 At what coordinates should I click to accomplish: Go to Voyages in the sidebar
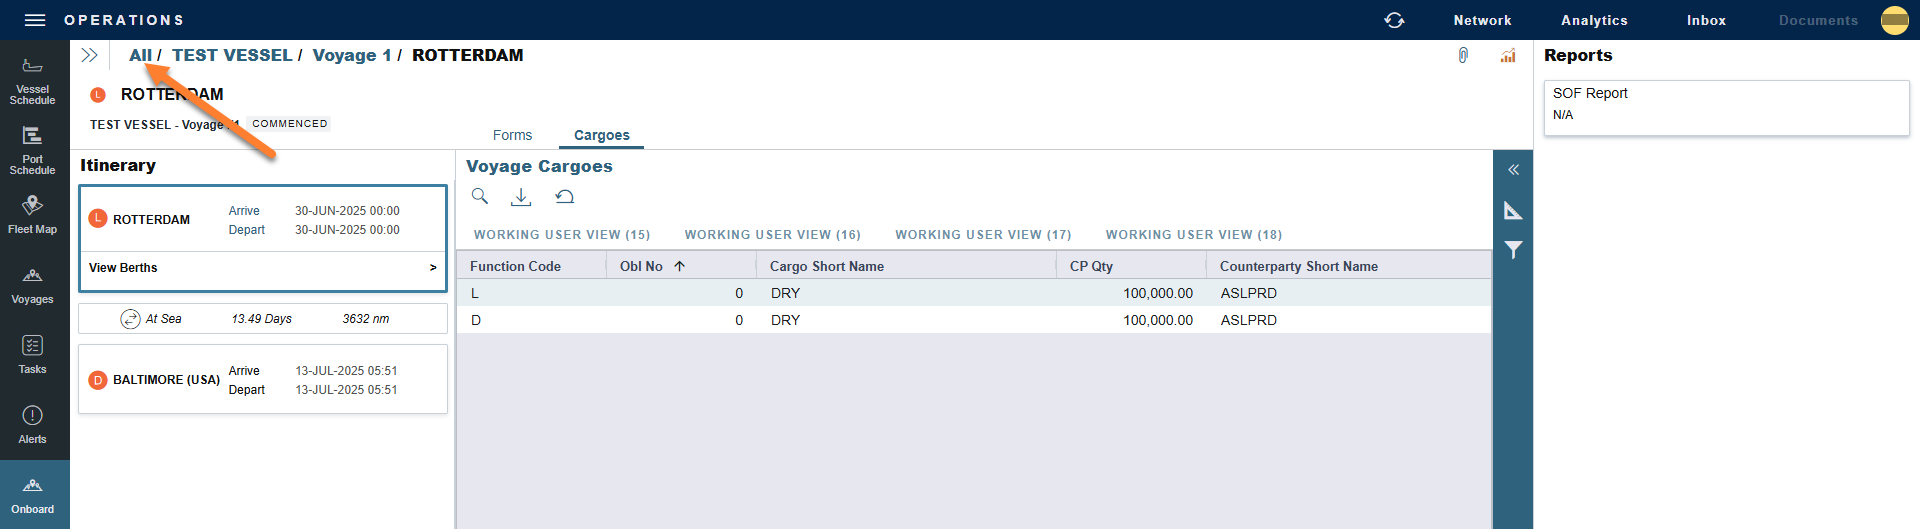pyautogui.click(x=33, y=286)
